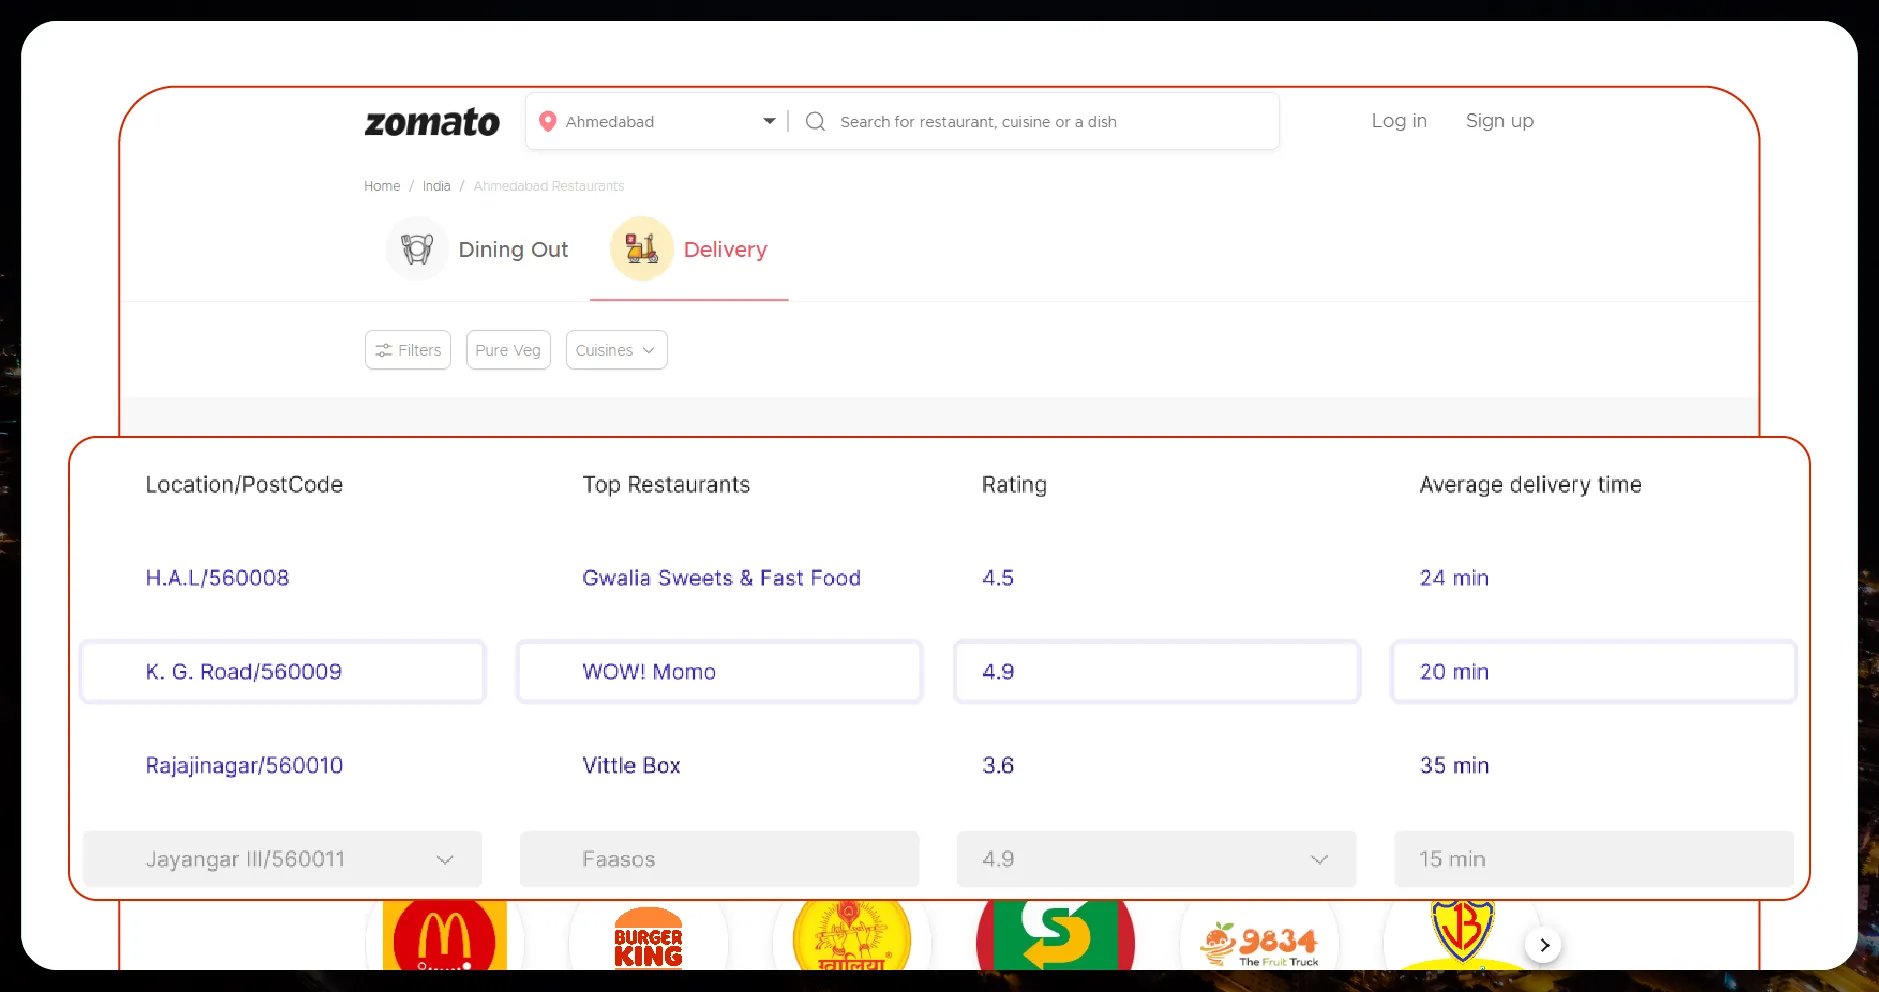Click the Zomato logo
Viewport: 1879px width, 992px height.
point(432,122)
